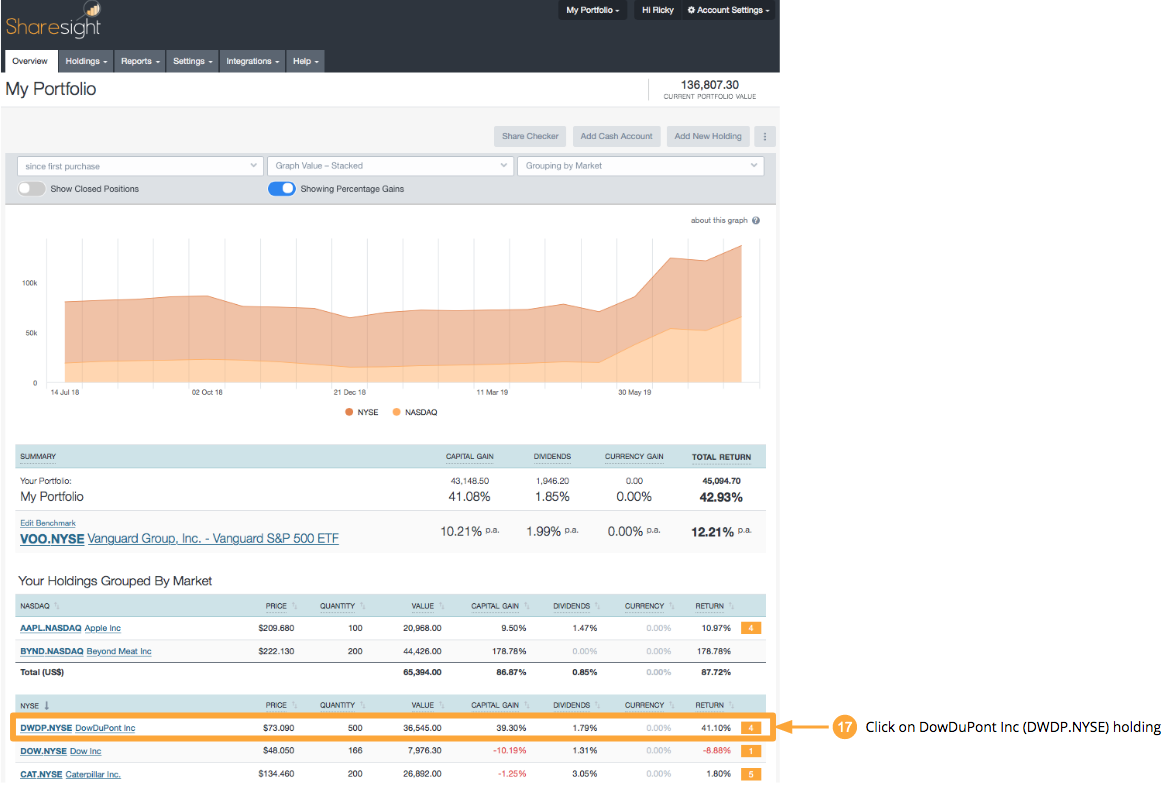Click the NYSE legend dot
Image resolution: width=1167 pixels, height=786 pixels.
[349, 412]
